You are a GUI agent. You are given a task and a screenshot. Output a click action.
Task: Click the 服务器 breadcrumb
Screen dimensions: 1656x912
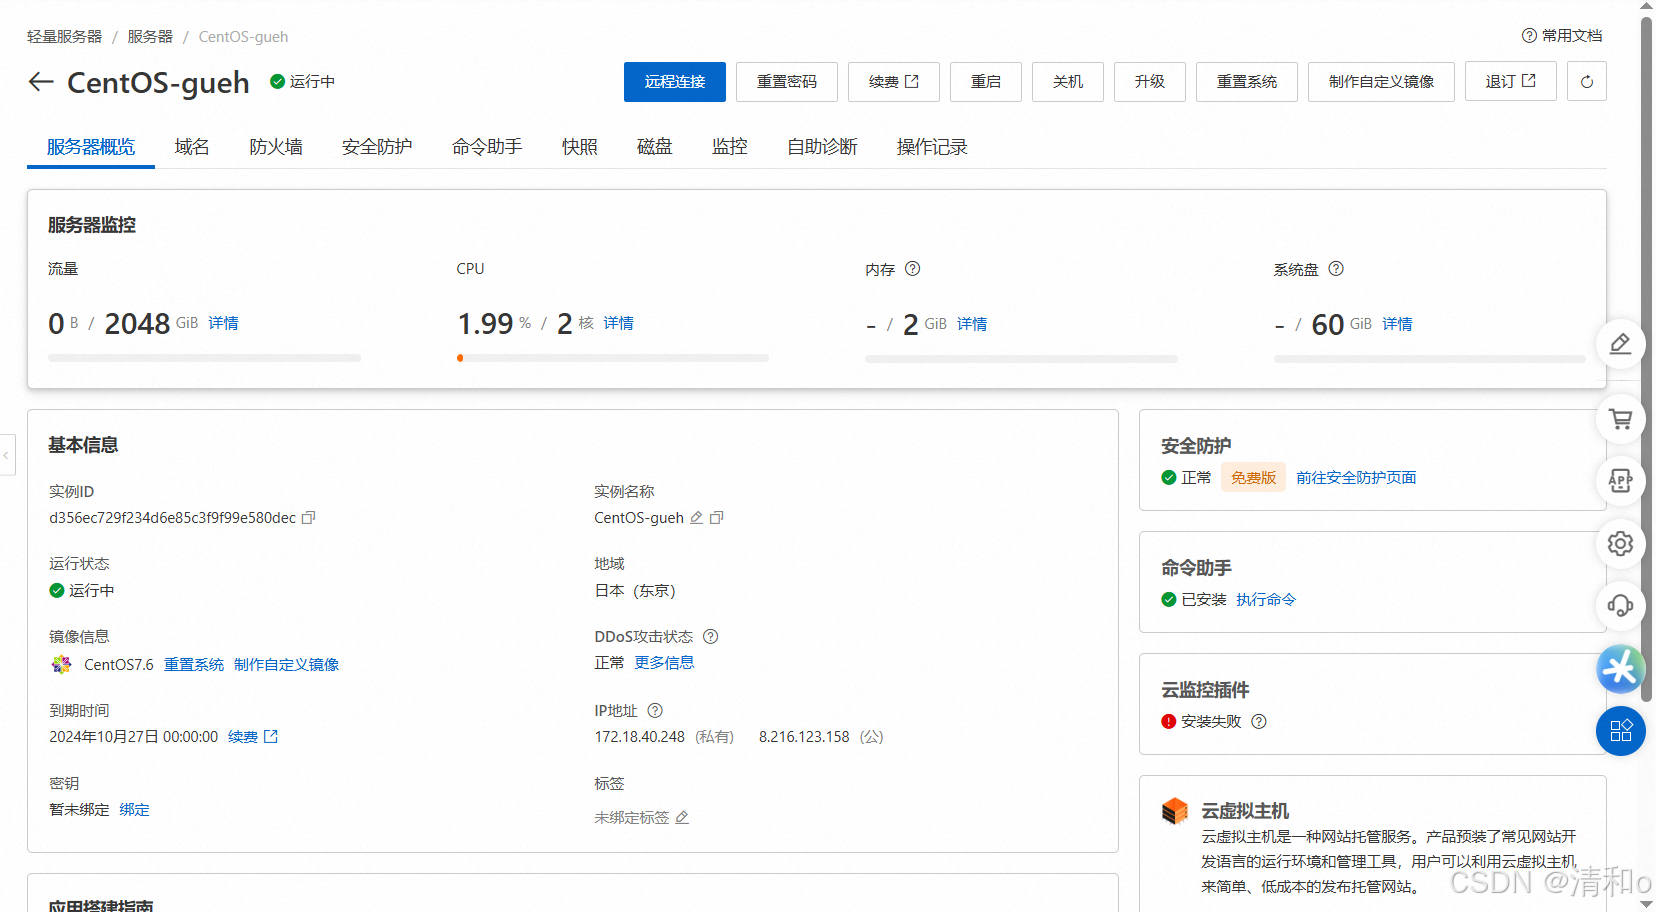(x=150, y=37)
